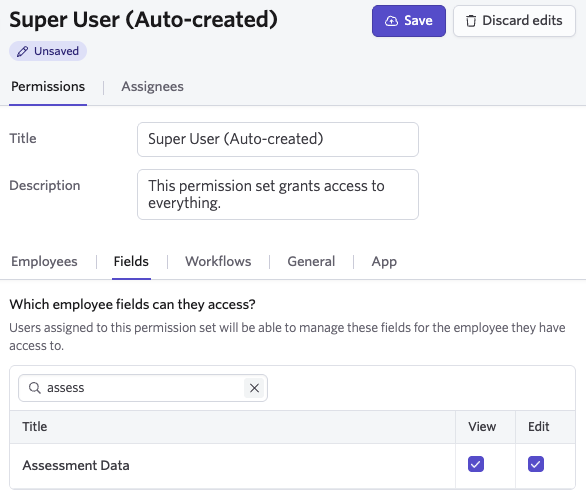Click the 'Assessment Data' row title

click(76, 466)
